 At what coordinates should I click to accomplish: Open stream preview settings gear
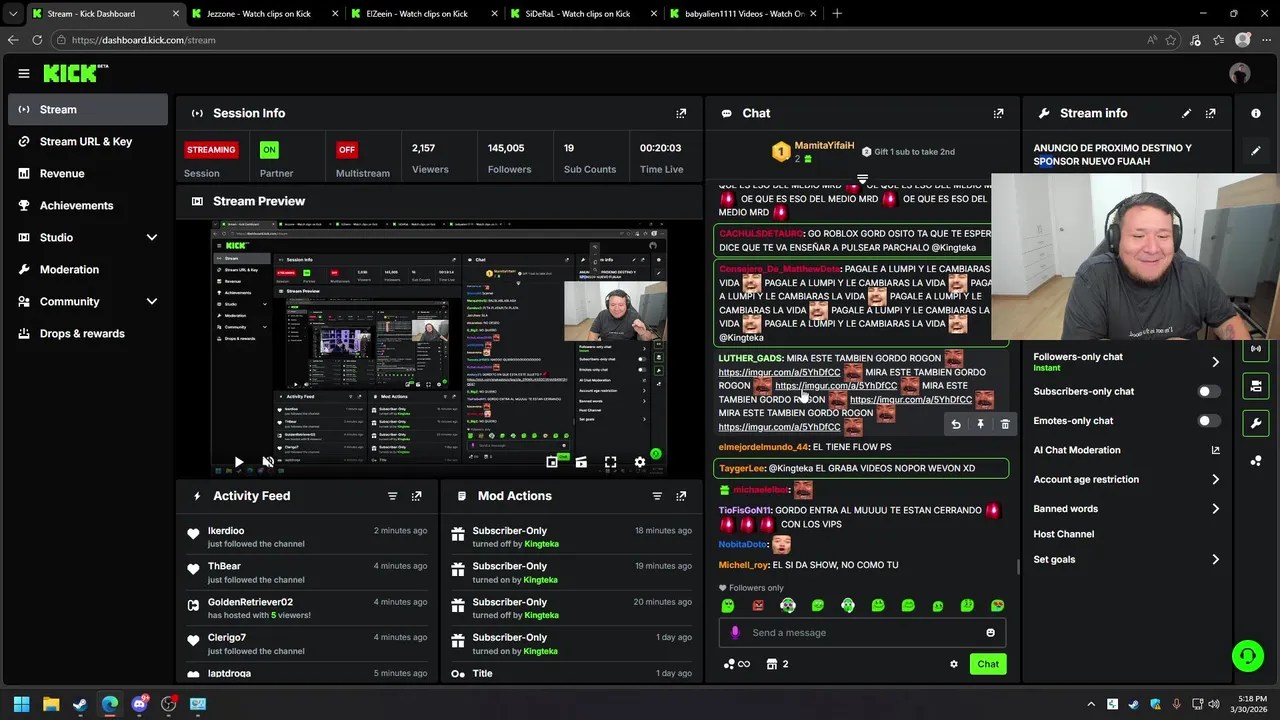click(640, 462)
